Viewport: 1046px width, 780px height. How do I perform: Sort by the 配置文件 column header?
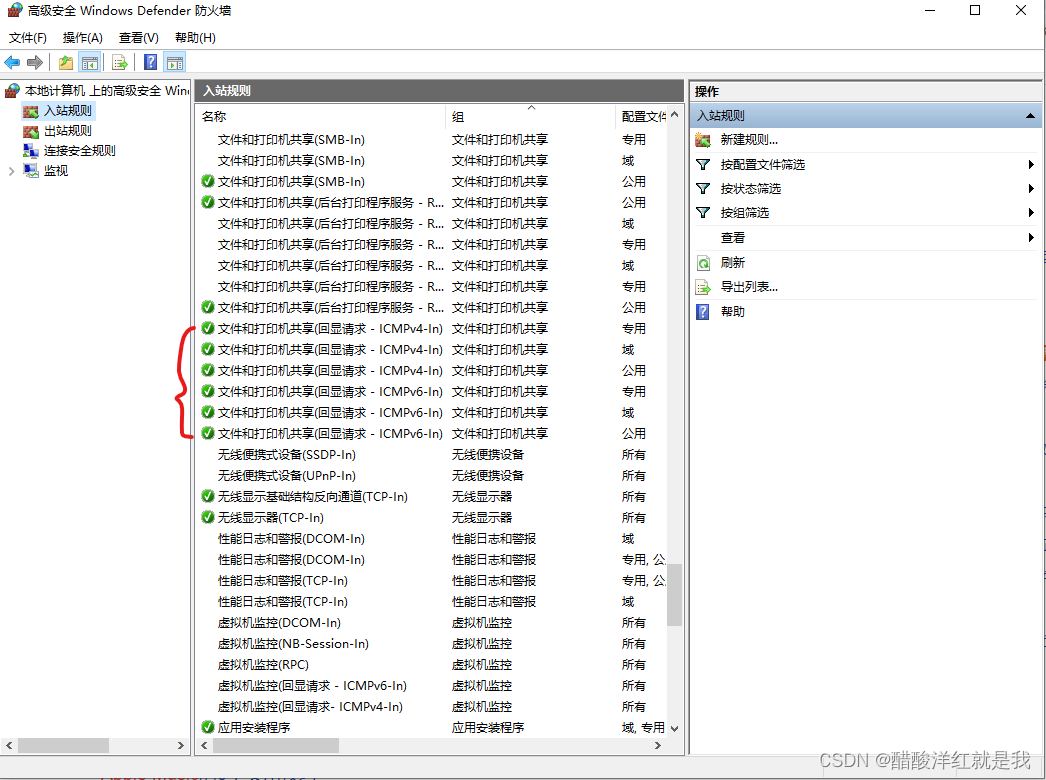(642, 117)
